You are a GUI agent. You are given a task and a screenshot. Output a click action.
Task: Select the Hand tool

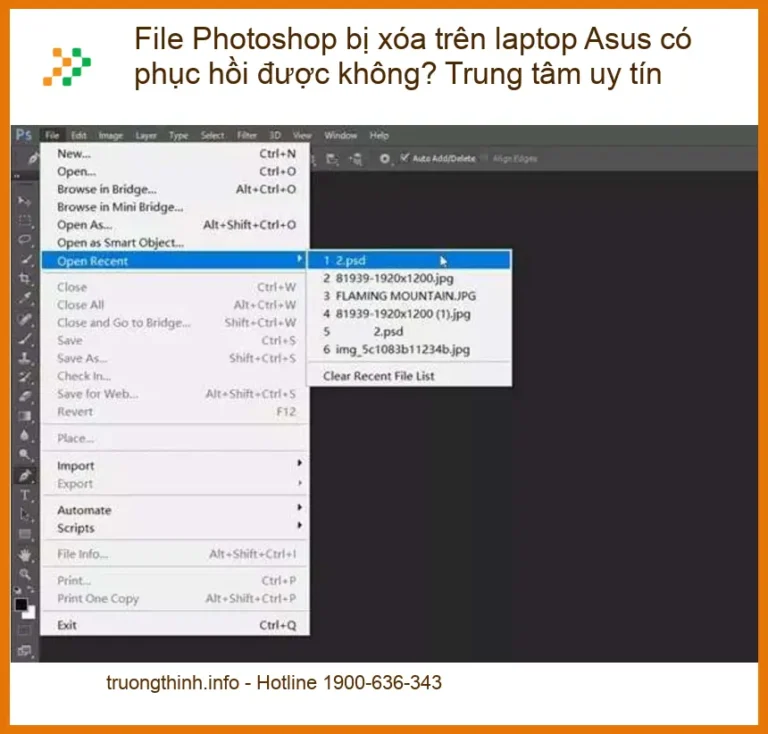point(24,555)
